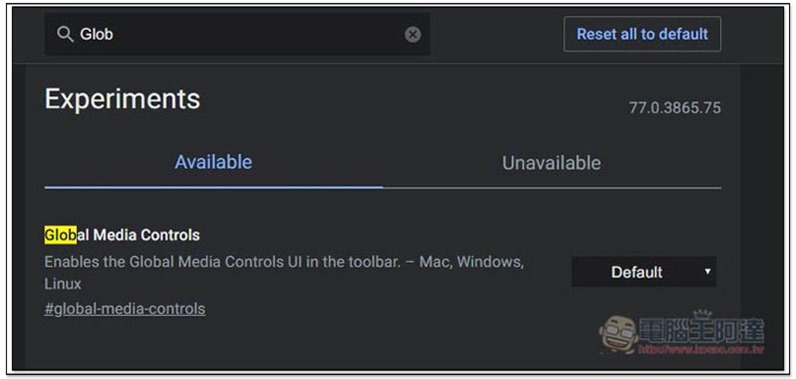The width and height of the screenshot is (796, 379).
Task: Clear the search with the X icon
Action: click(413, 35)
